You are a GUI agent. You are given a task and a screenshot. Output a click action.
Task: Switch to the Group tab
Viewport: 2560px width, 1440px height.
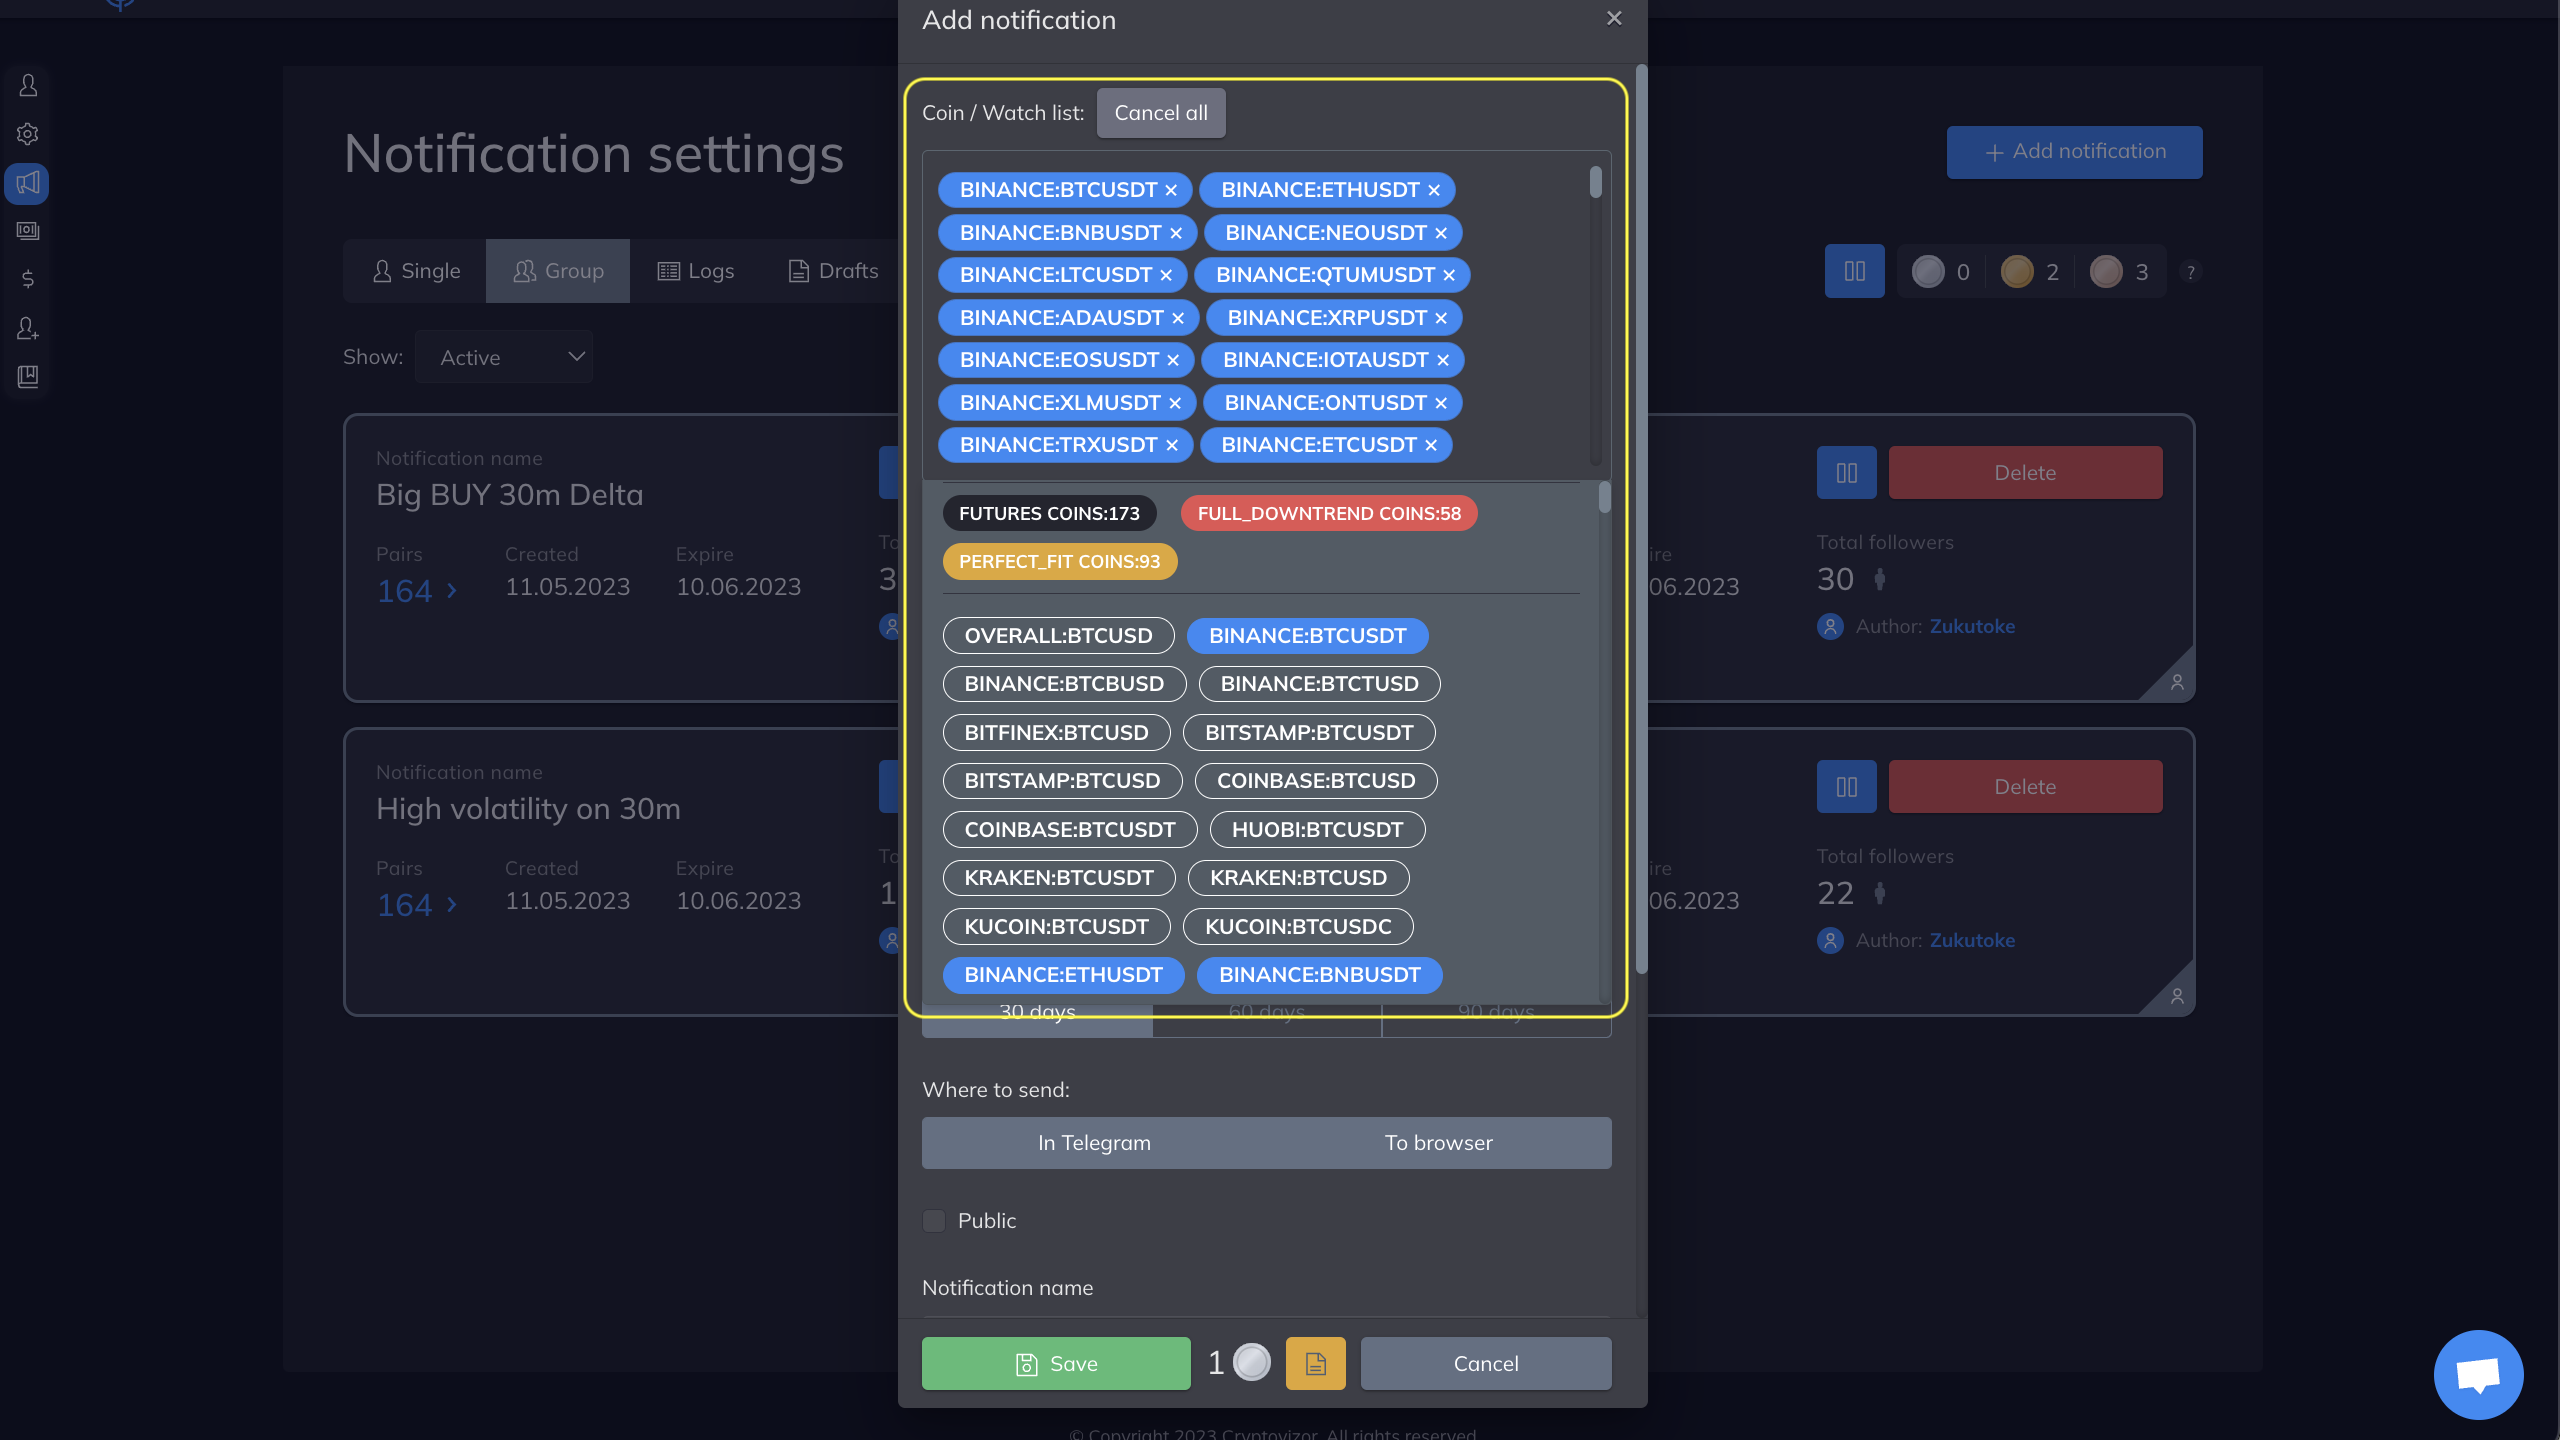click(558, 271)
